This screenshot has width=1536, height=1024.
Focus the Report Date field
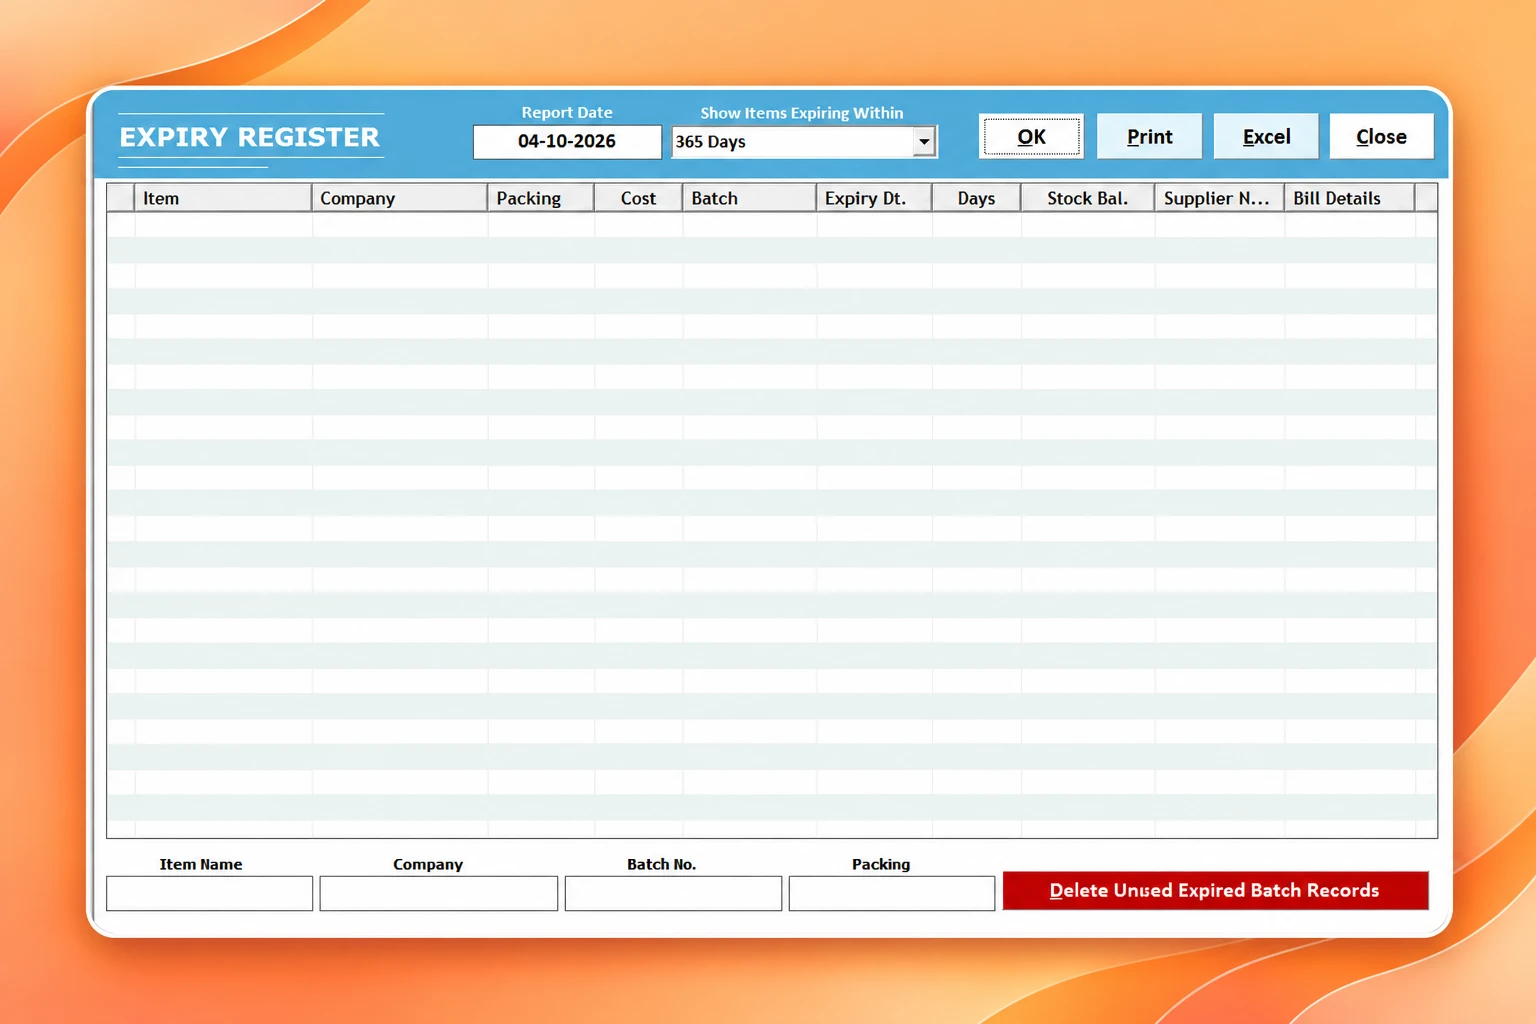[567, 142]
